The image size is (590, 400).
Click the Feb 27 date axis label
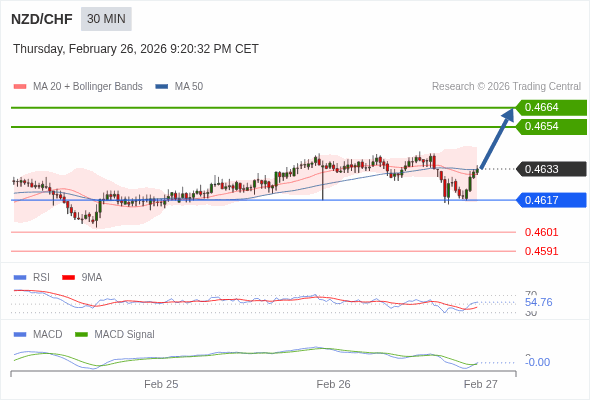481,384
